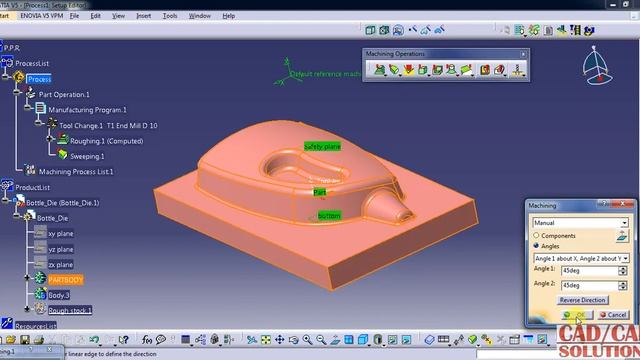
Task: Select Sweeping.1 in the tree
Action: [87, 156]
